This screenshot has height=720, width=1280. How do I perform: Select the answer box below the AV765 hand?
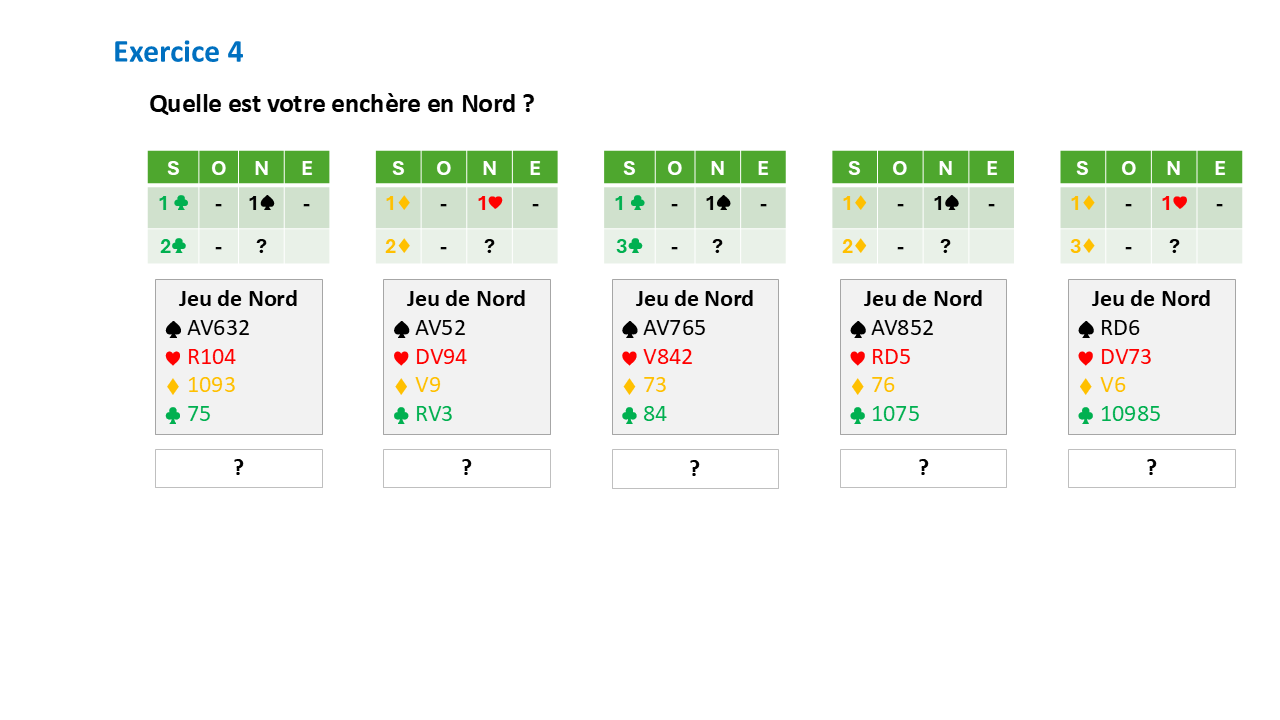pyautogui.click(x=695, y=469)
